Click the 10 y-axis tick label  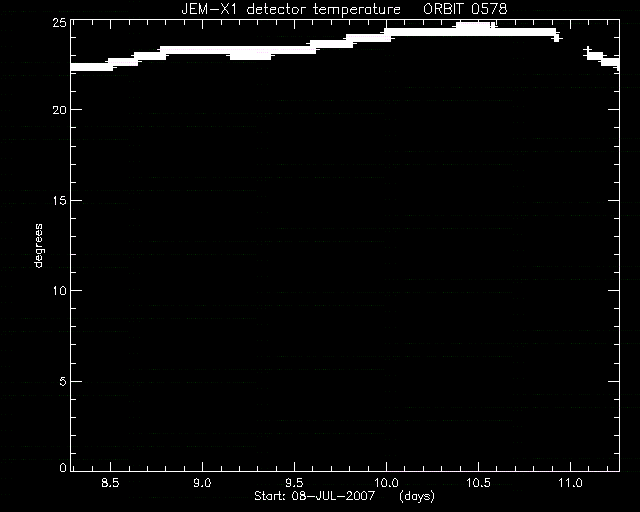pyautogui.click(x=60, y=291)
